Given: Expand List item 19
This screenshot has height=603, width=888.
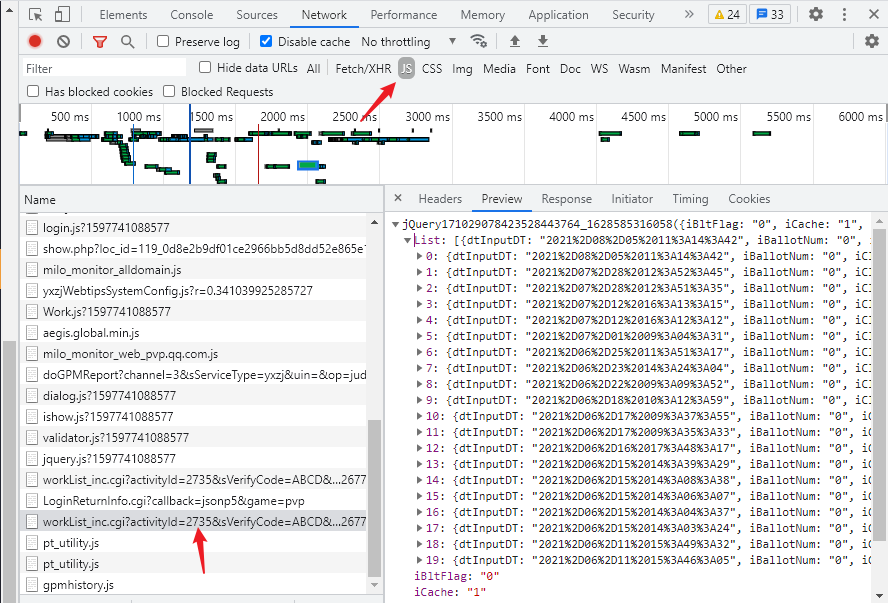Looking at the screenshot, I should coord(420,559).
